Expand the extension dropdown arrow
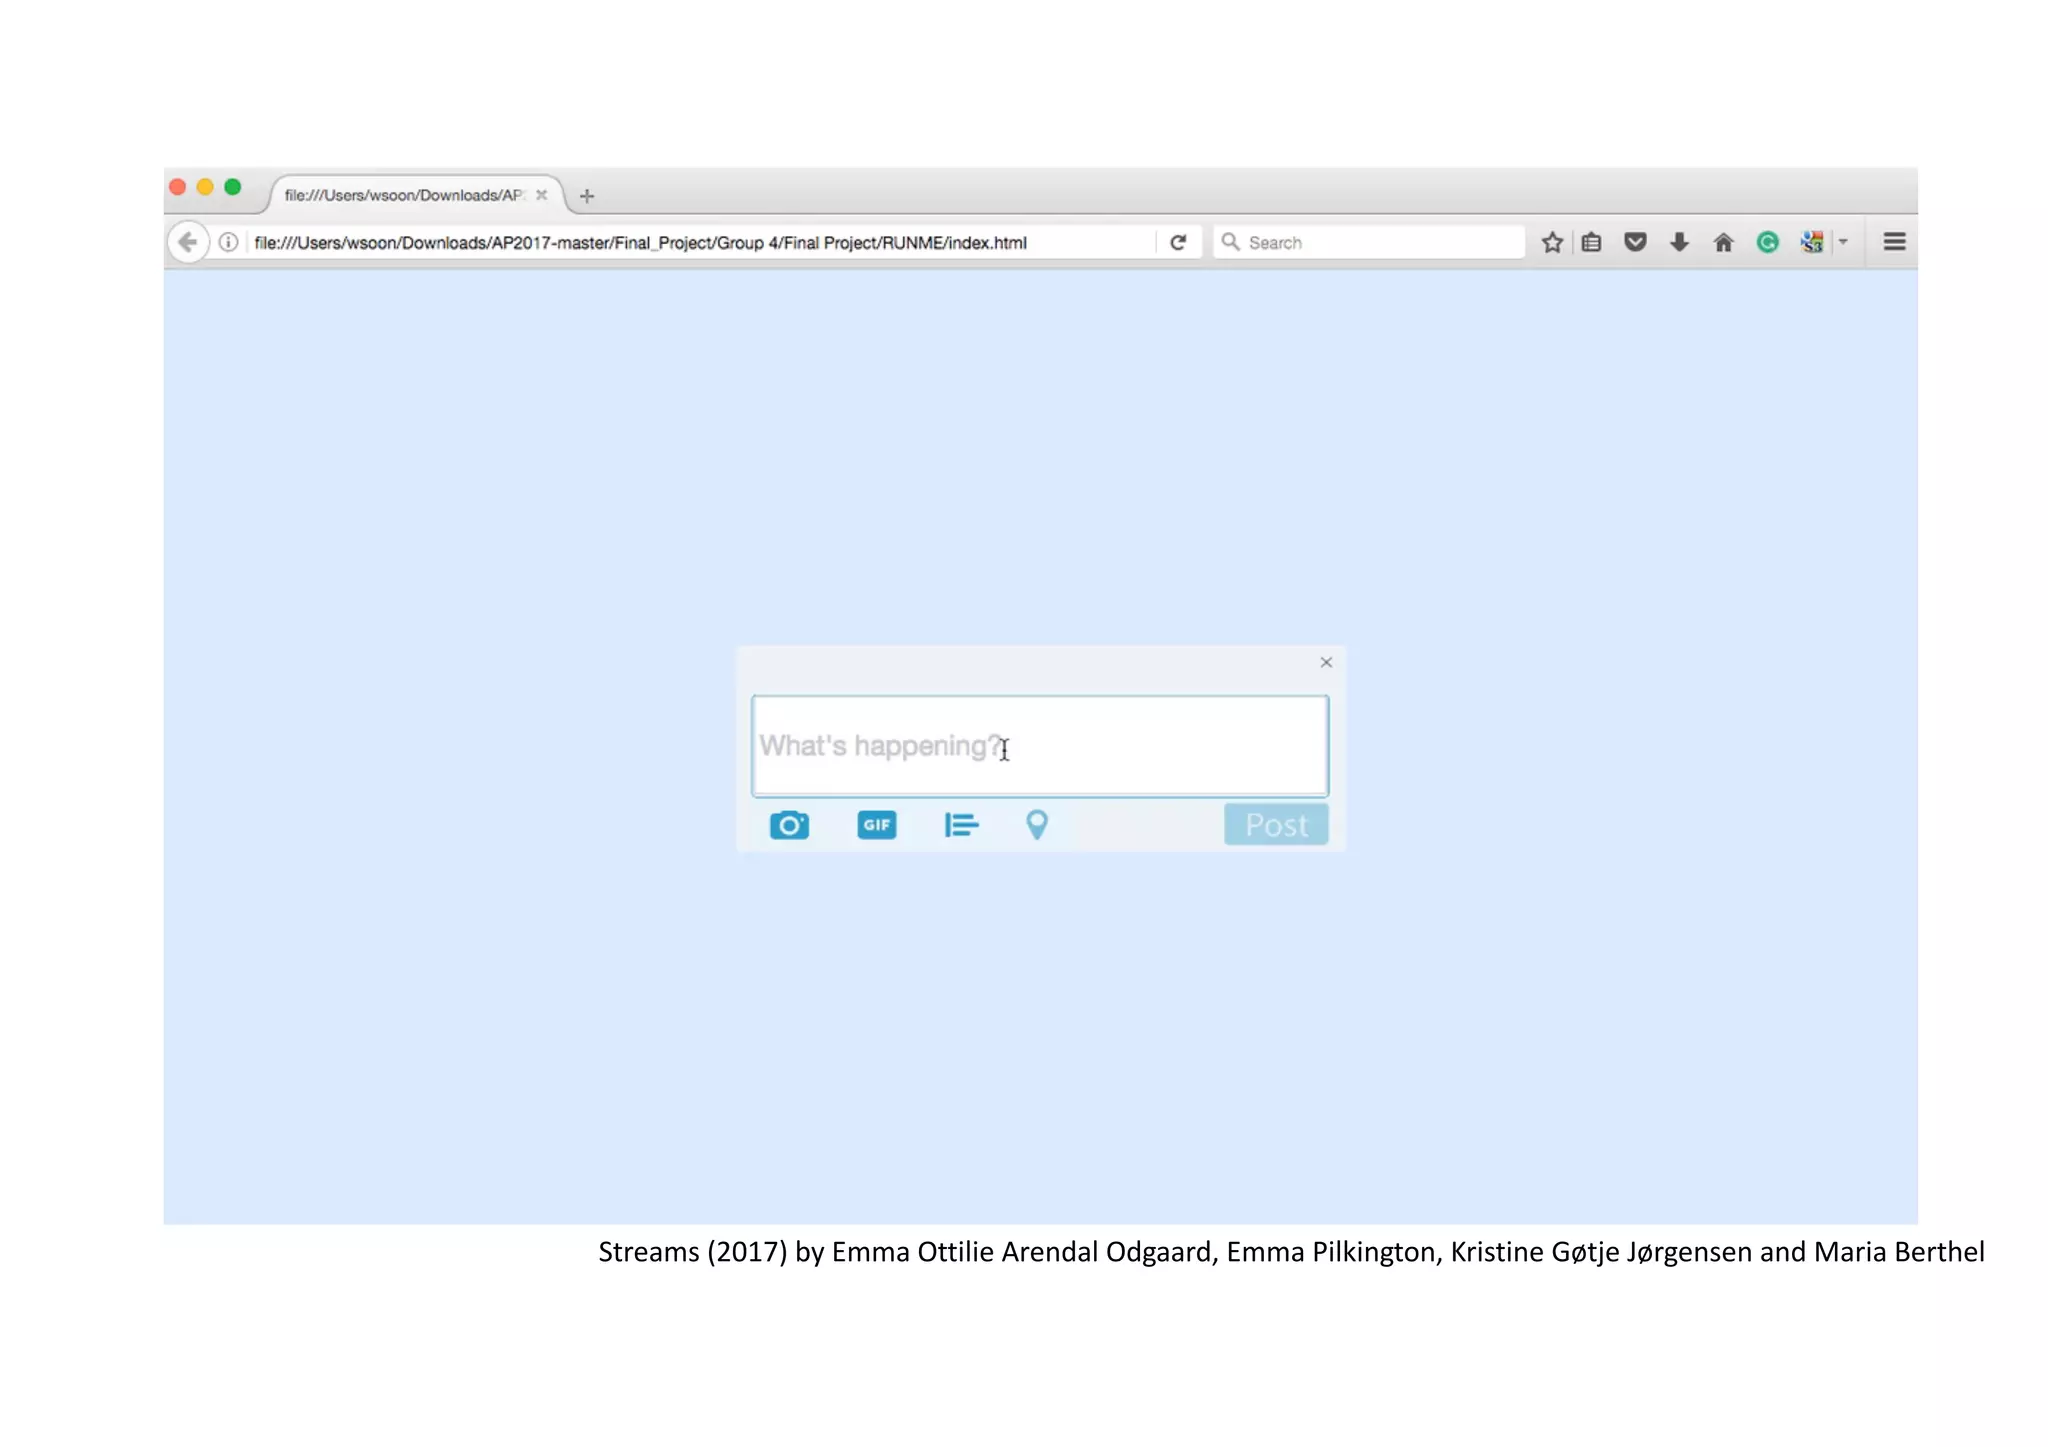Screen dimensions: 2048x1447 point(1843,242)
